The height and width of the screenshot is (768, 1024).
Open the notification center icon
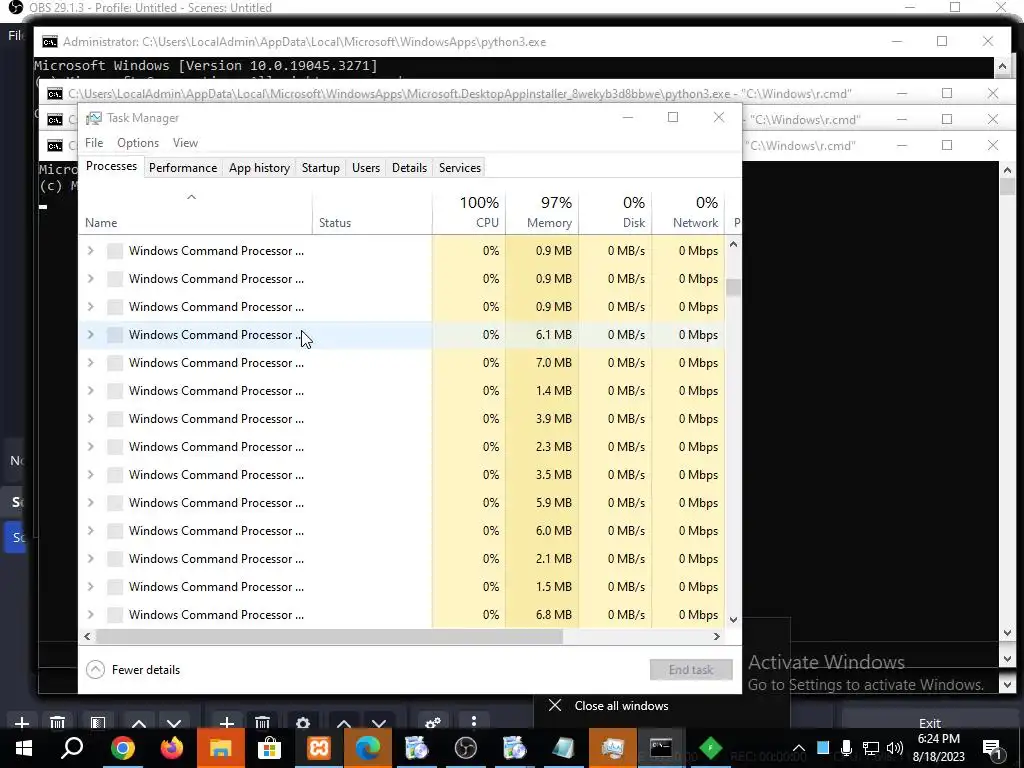(993, 749)
